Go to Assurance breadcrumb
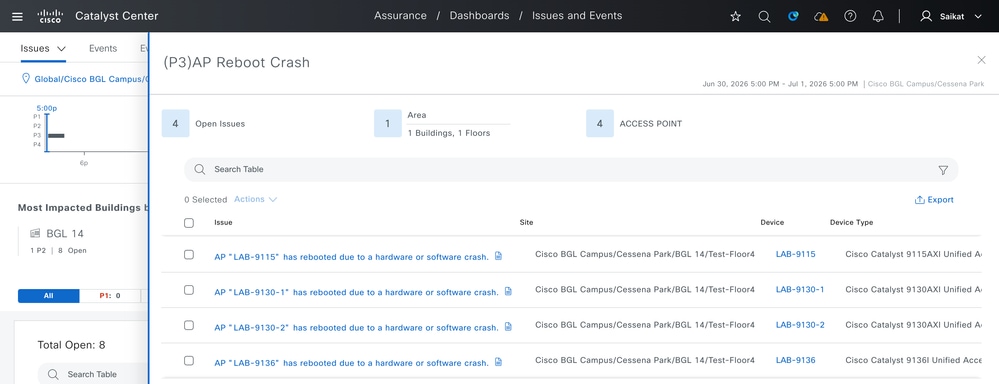Image resolution: width=999 pixels, height=384 pixels. [x=400, y=16]
